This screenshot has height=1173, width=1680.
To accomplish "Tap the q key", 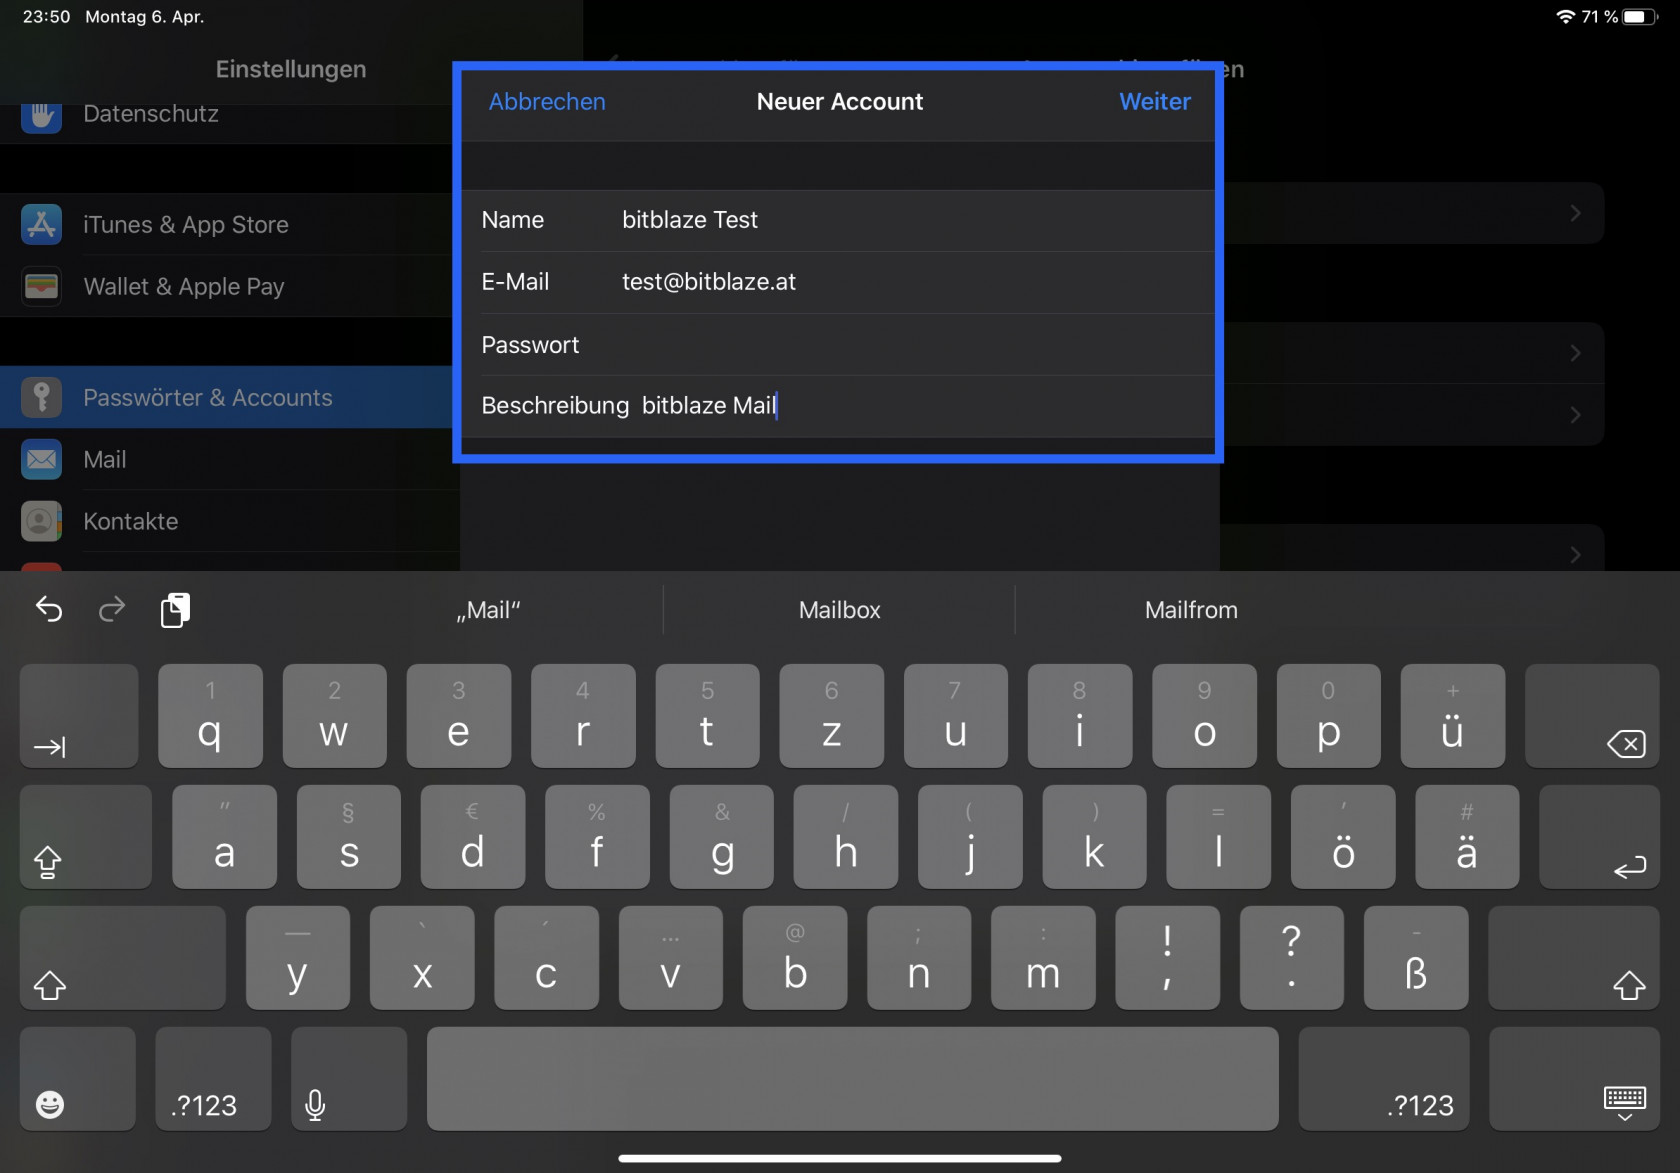I will pos(210,716).
